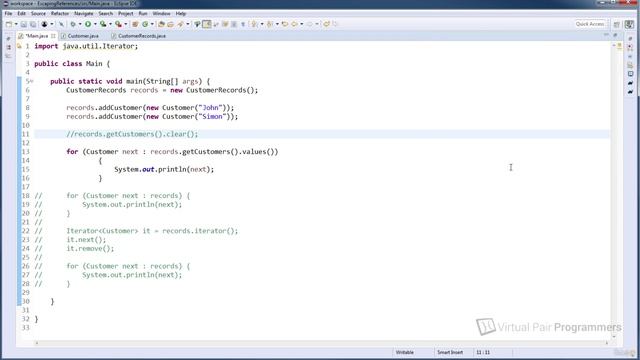Click the External Tools run icon
Viewport: 640px width, 360px height.
[118, 24]
